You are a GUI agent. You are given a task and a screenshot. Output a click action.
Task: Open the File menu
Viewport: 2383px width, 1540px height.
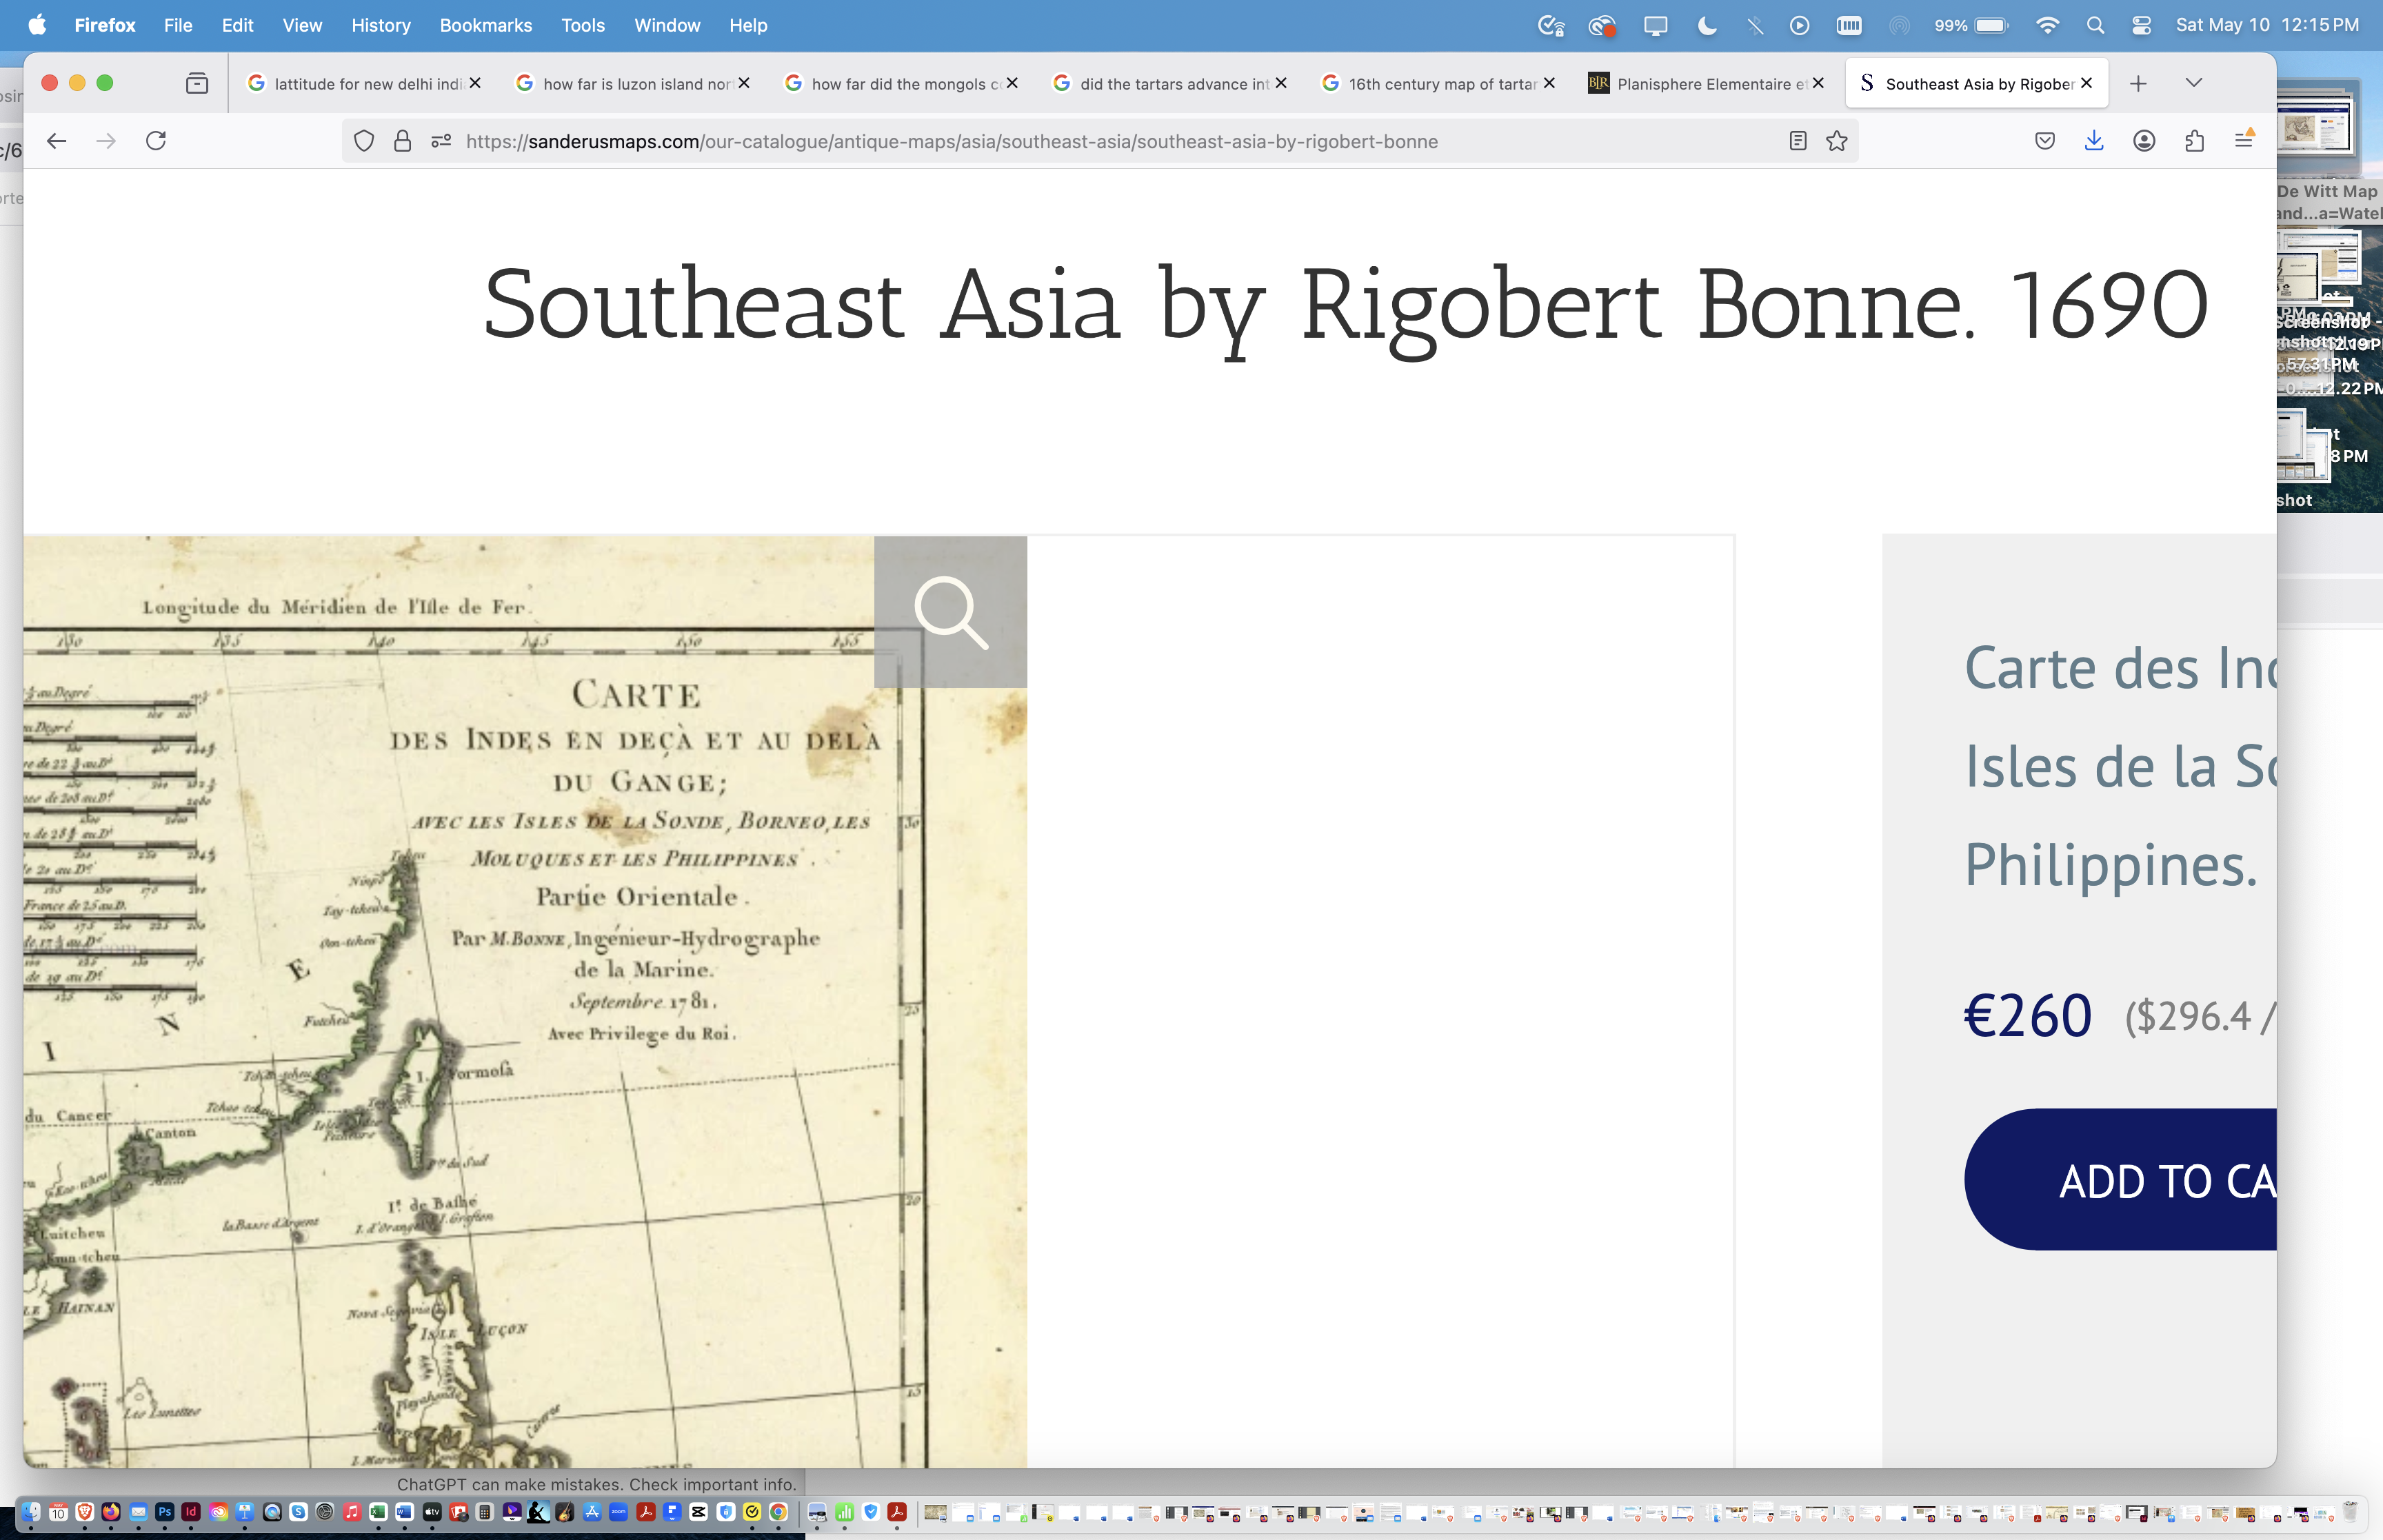(178, 25)
